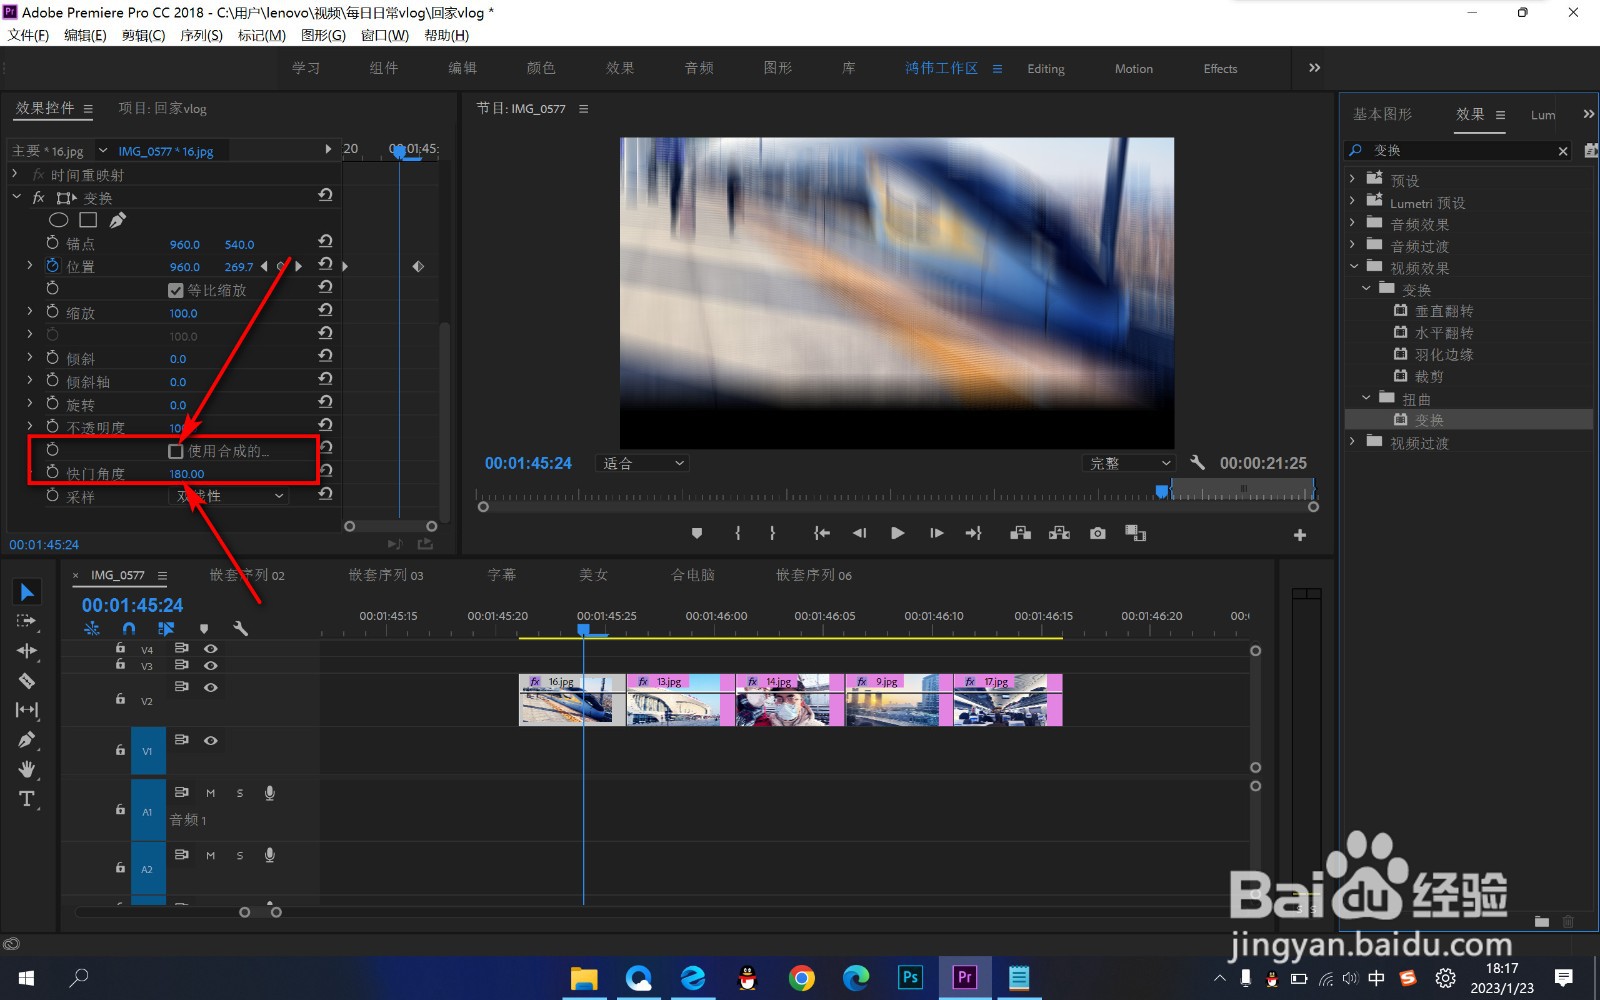Open the button editor plus icon
Image resolution: width=1600 pixels, height=1000 pixels.
[x=1300, y=535]
